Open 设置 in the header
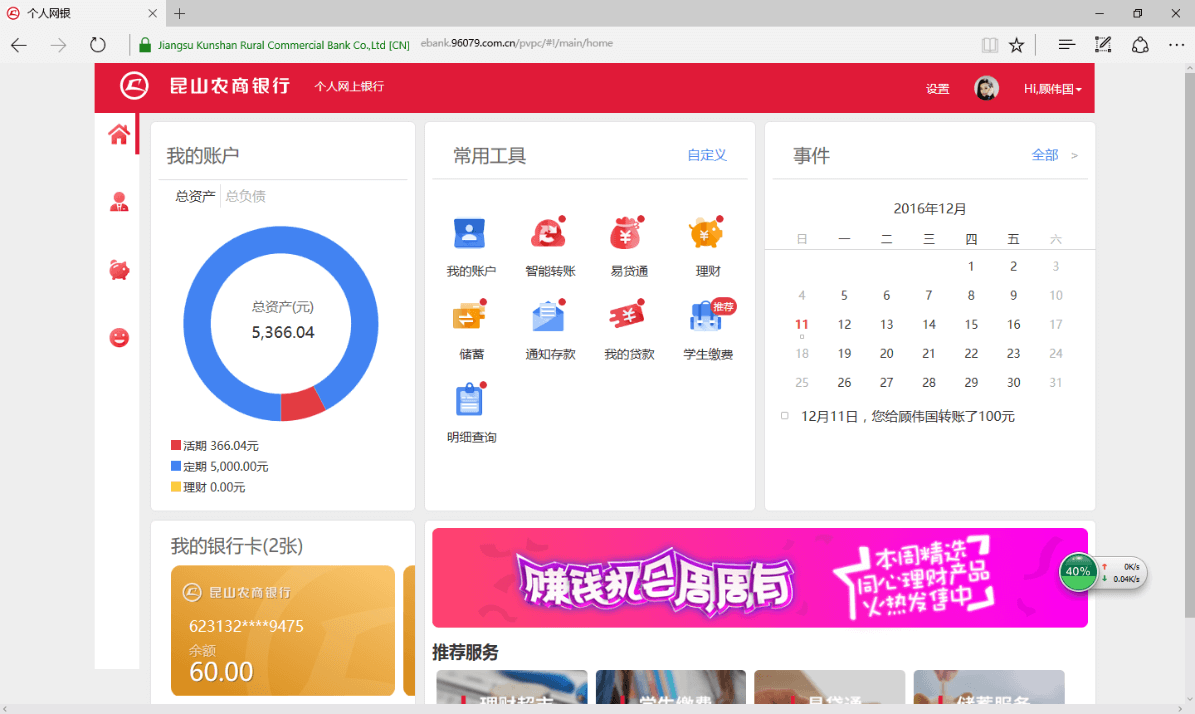Image resolution: width=1195 pixels, height=714 pixels. click(x=937, y=89)
